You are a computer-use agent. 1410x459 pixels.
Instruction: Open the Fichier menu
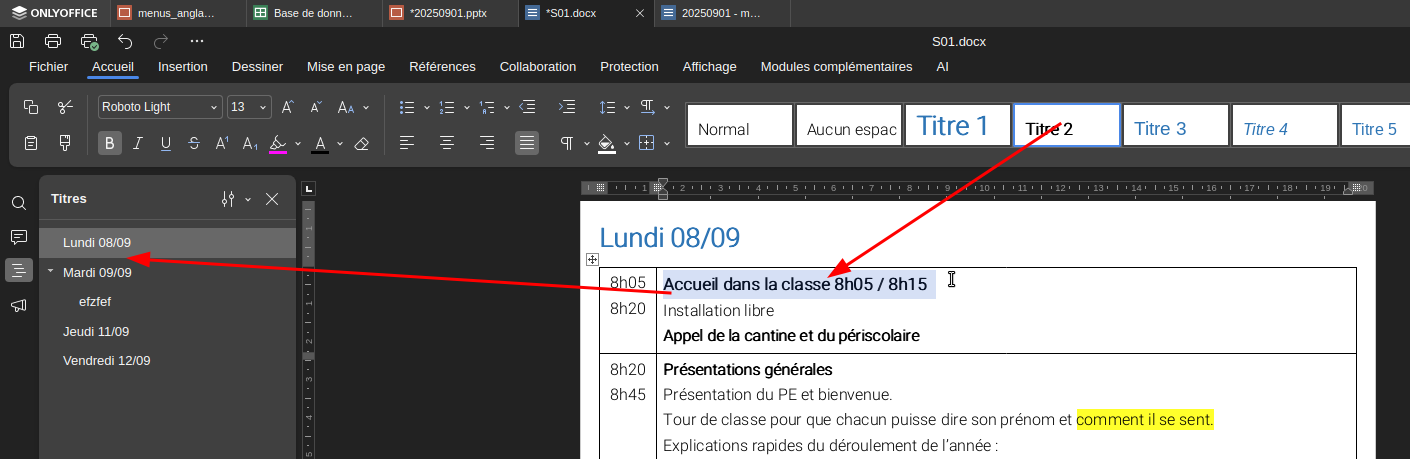click(49, 67)
